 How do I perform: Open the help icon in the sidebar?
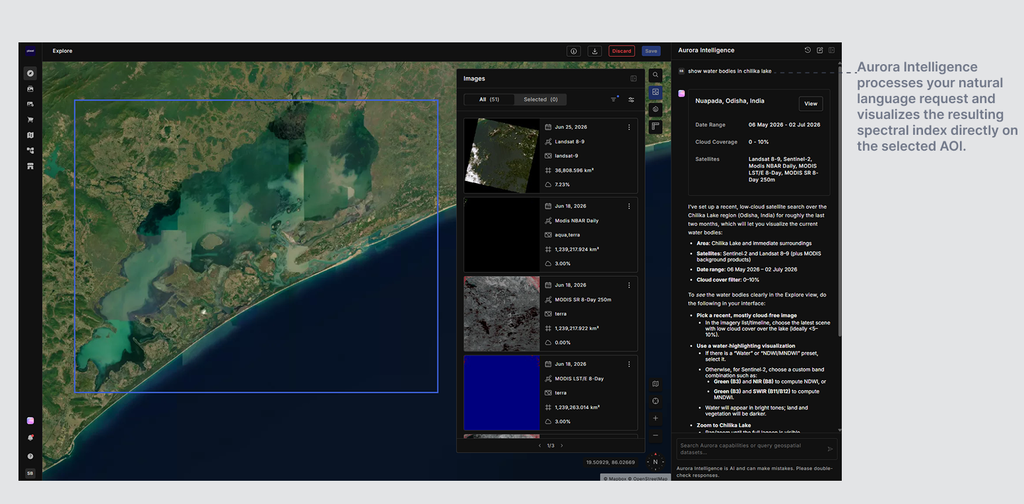click(30, 456)
